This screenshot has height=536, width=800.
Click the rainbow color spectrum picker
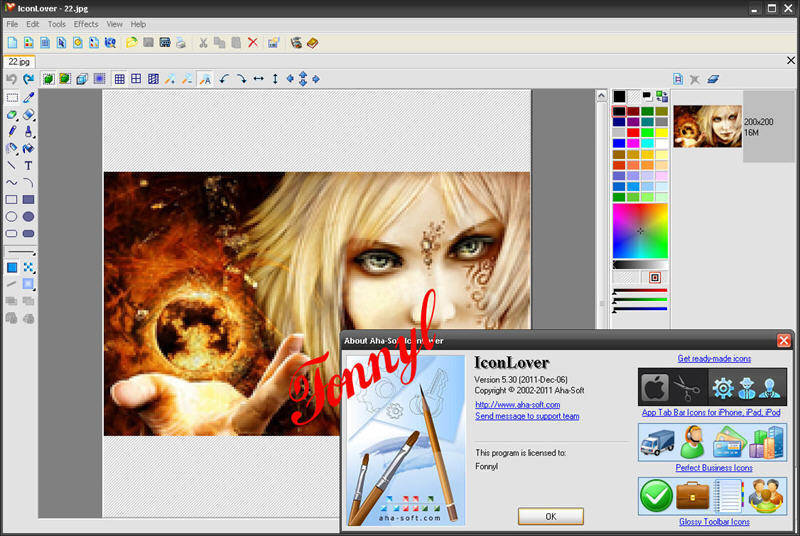point(640,231)
